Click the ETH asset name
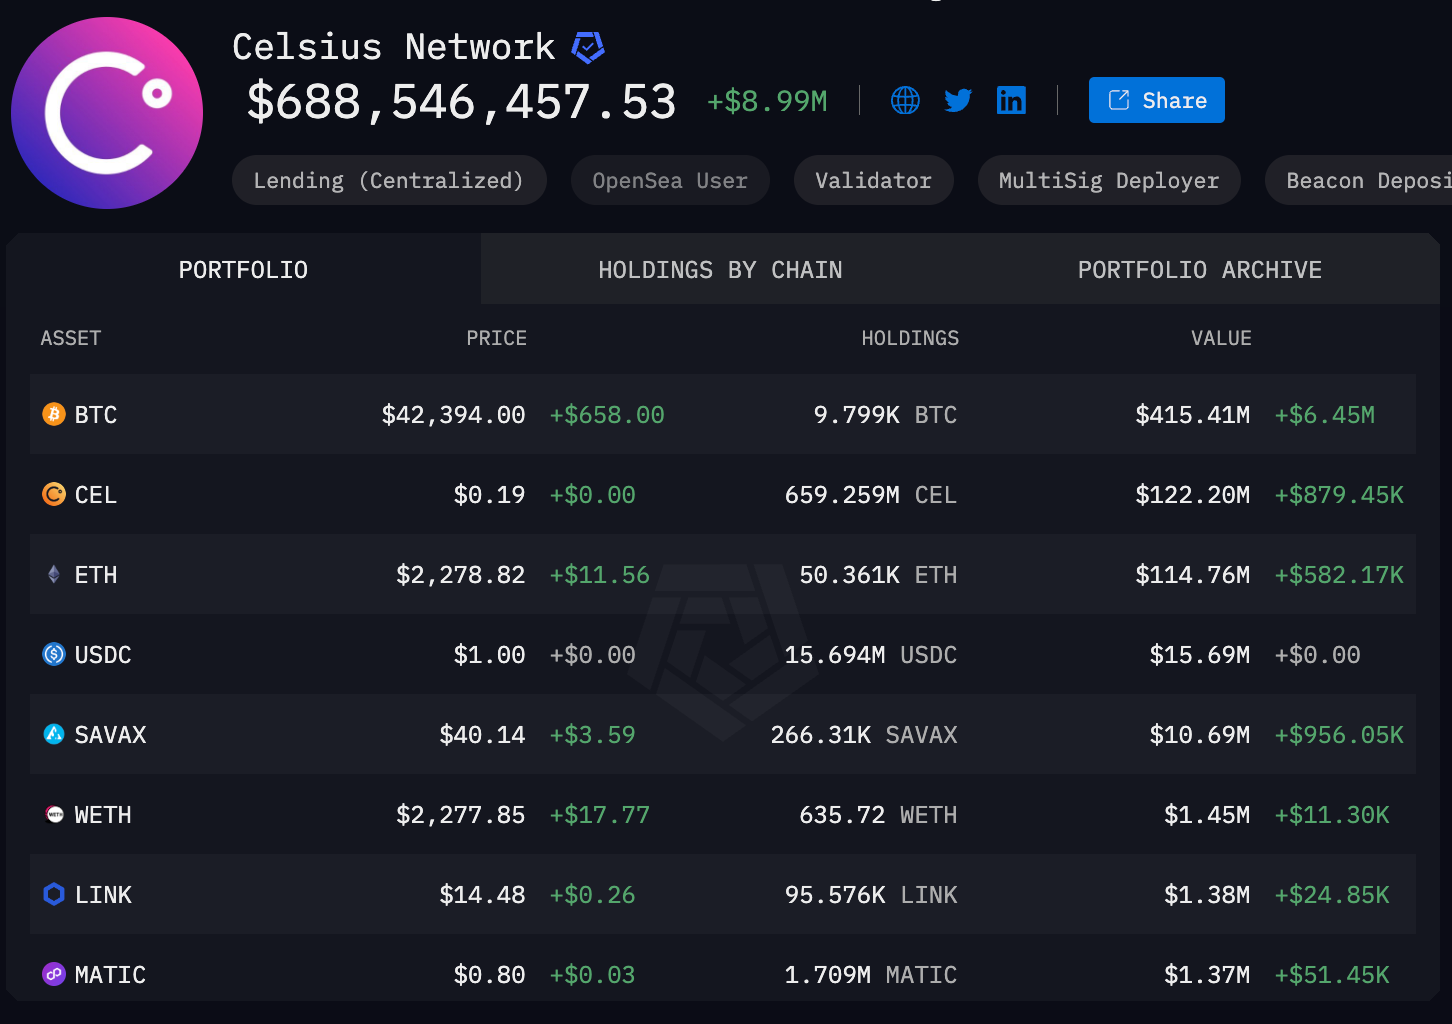This screenshot has height=1024, width=1452. [96, 574]
